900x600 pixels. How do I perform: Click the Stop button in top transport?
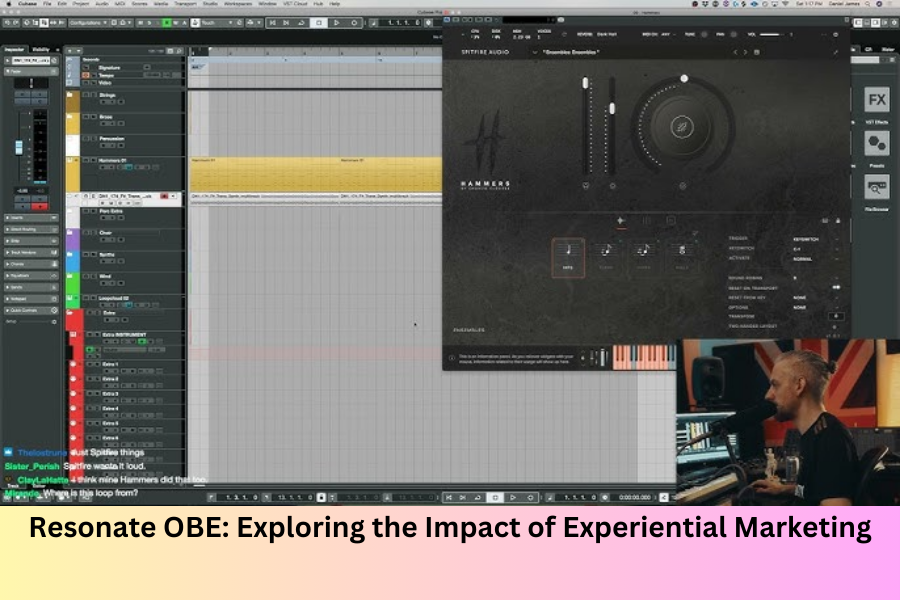click(x=319, y=23)
